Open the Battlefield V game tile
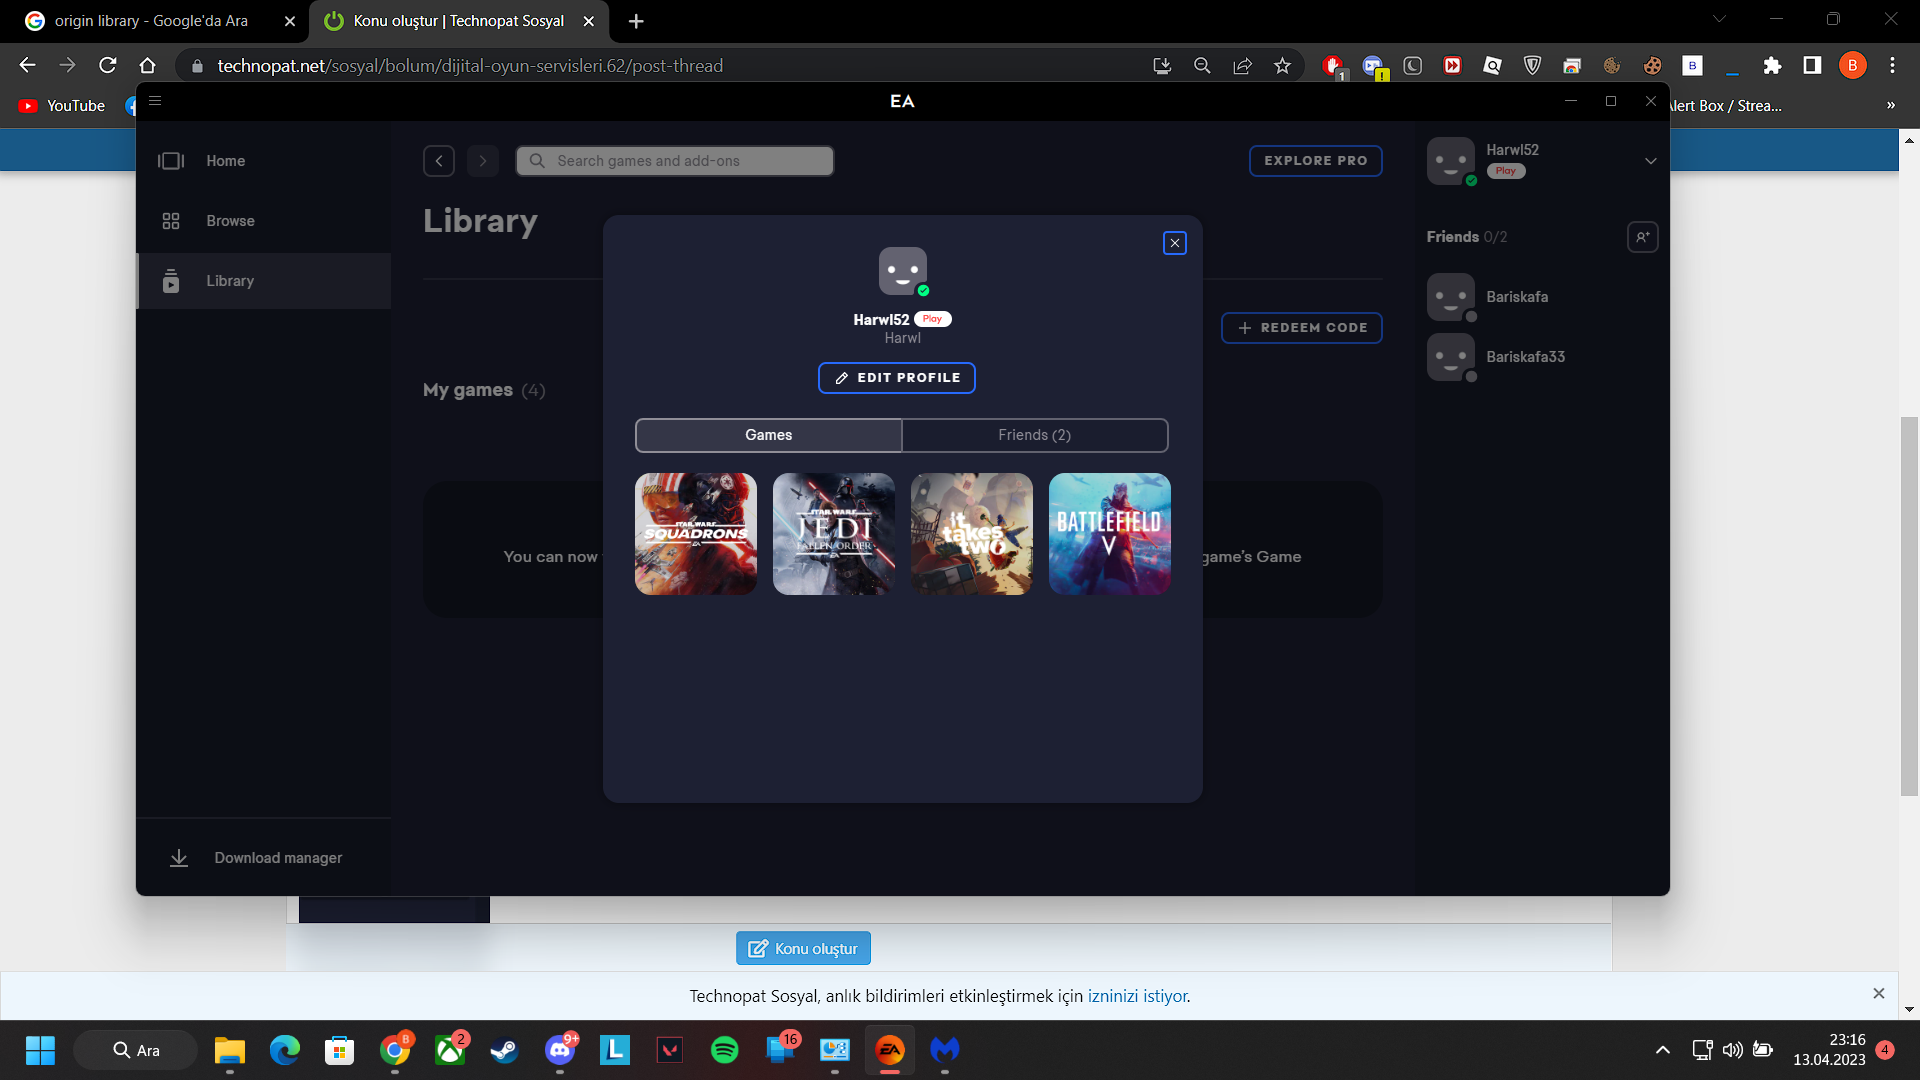This screenshot has height=1080, width=1920. (x=1109, y=534)
